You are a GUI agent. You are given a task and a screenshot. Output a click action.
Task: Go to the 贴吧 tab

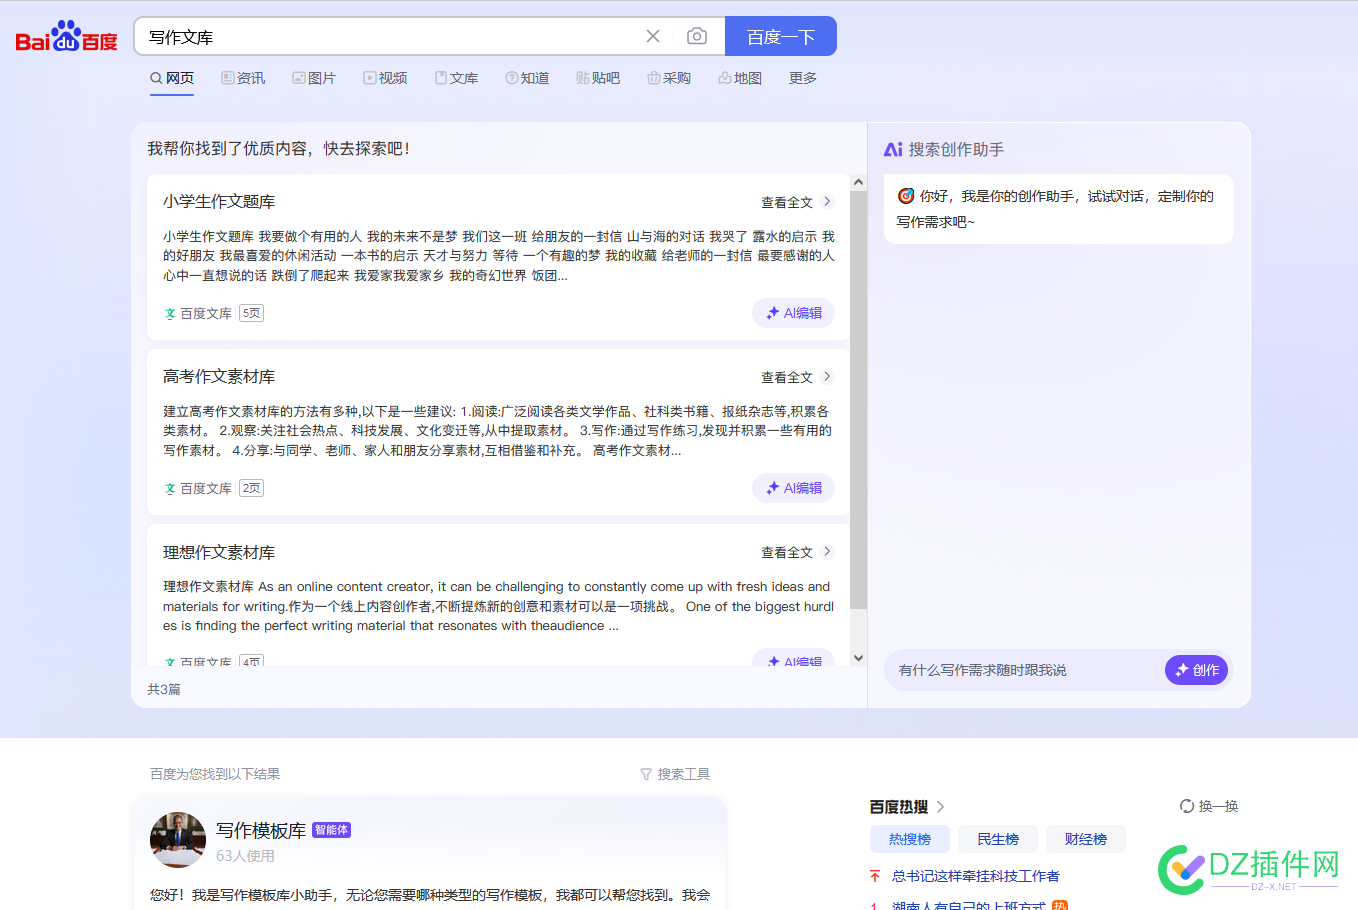pos(598,78)
